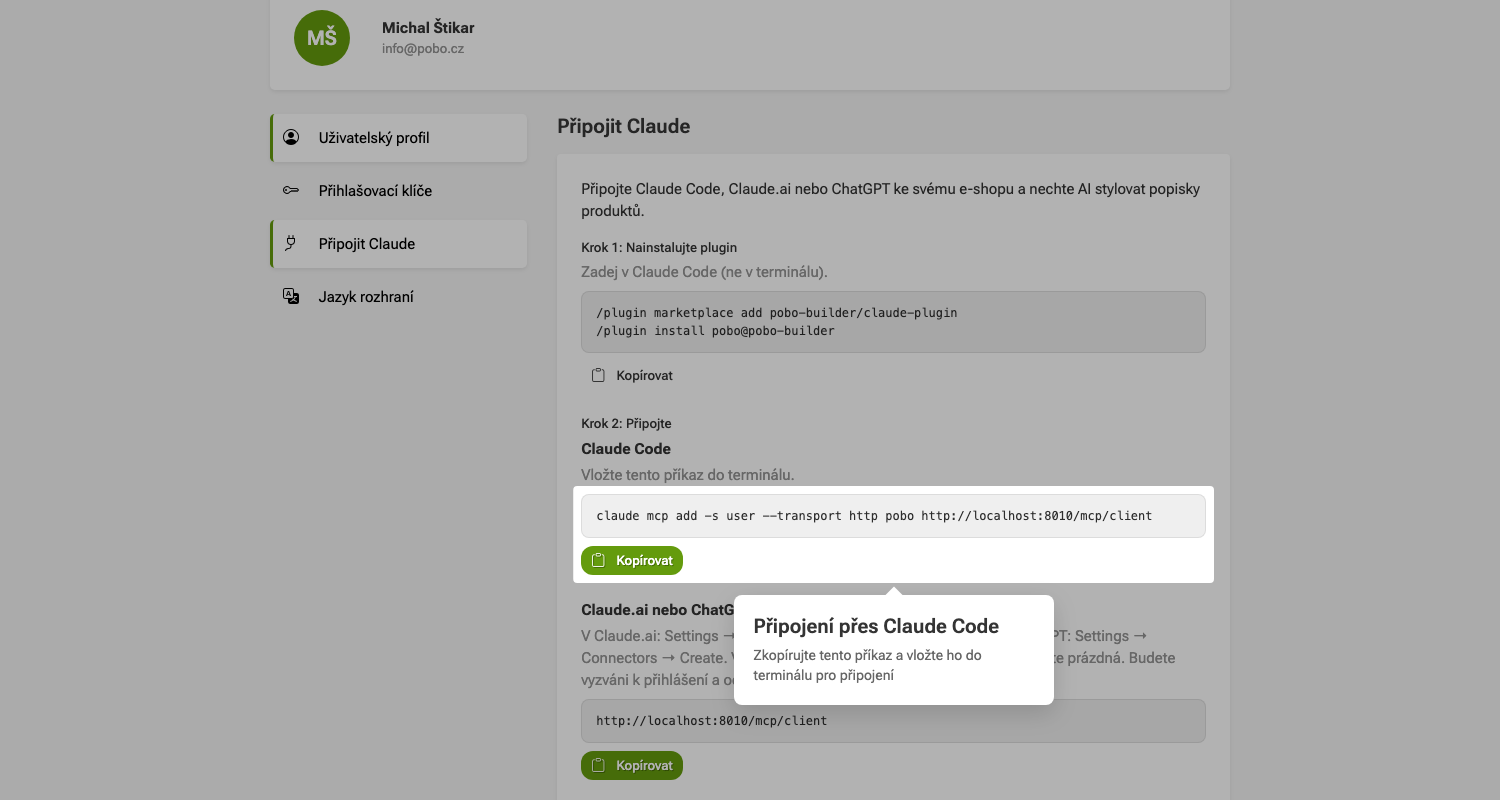Click the claude mcp add command box
Screen dimensions: 1500x800
click(x=893, y=516)
